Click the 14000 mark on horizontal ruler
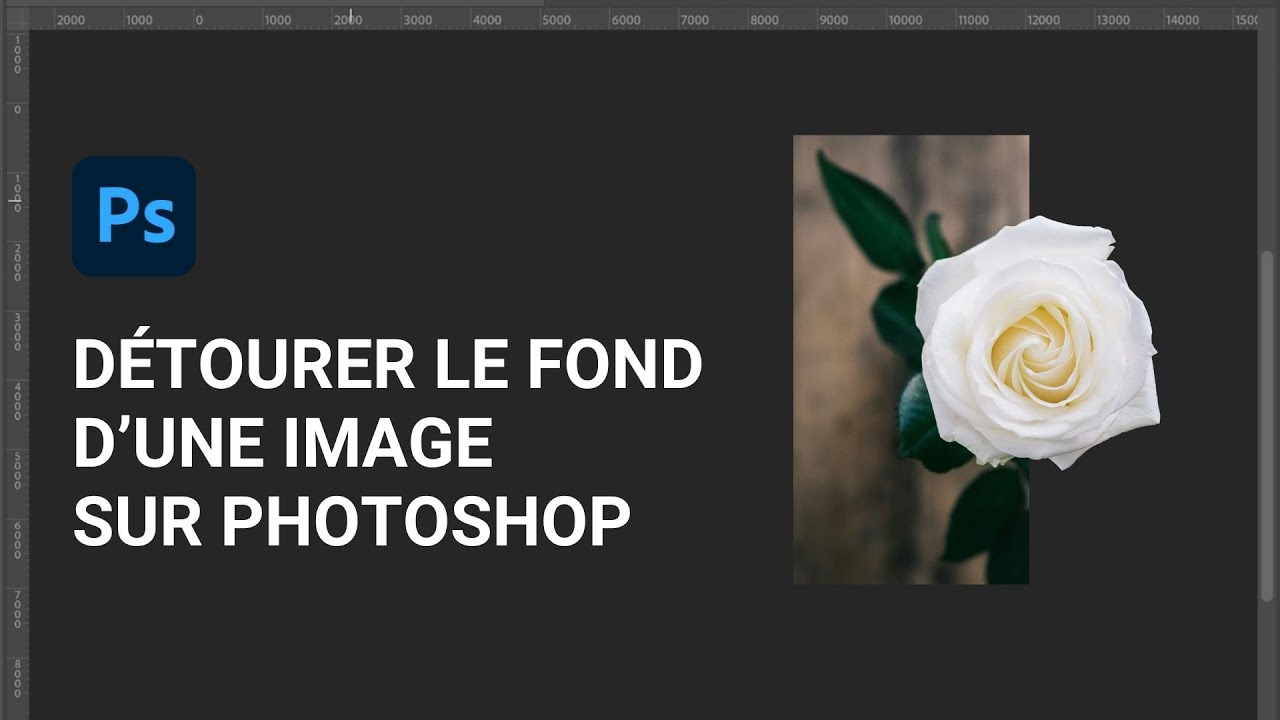The width and height of the screenshot is (1280, 720). 1182,20
